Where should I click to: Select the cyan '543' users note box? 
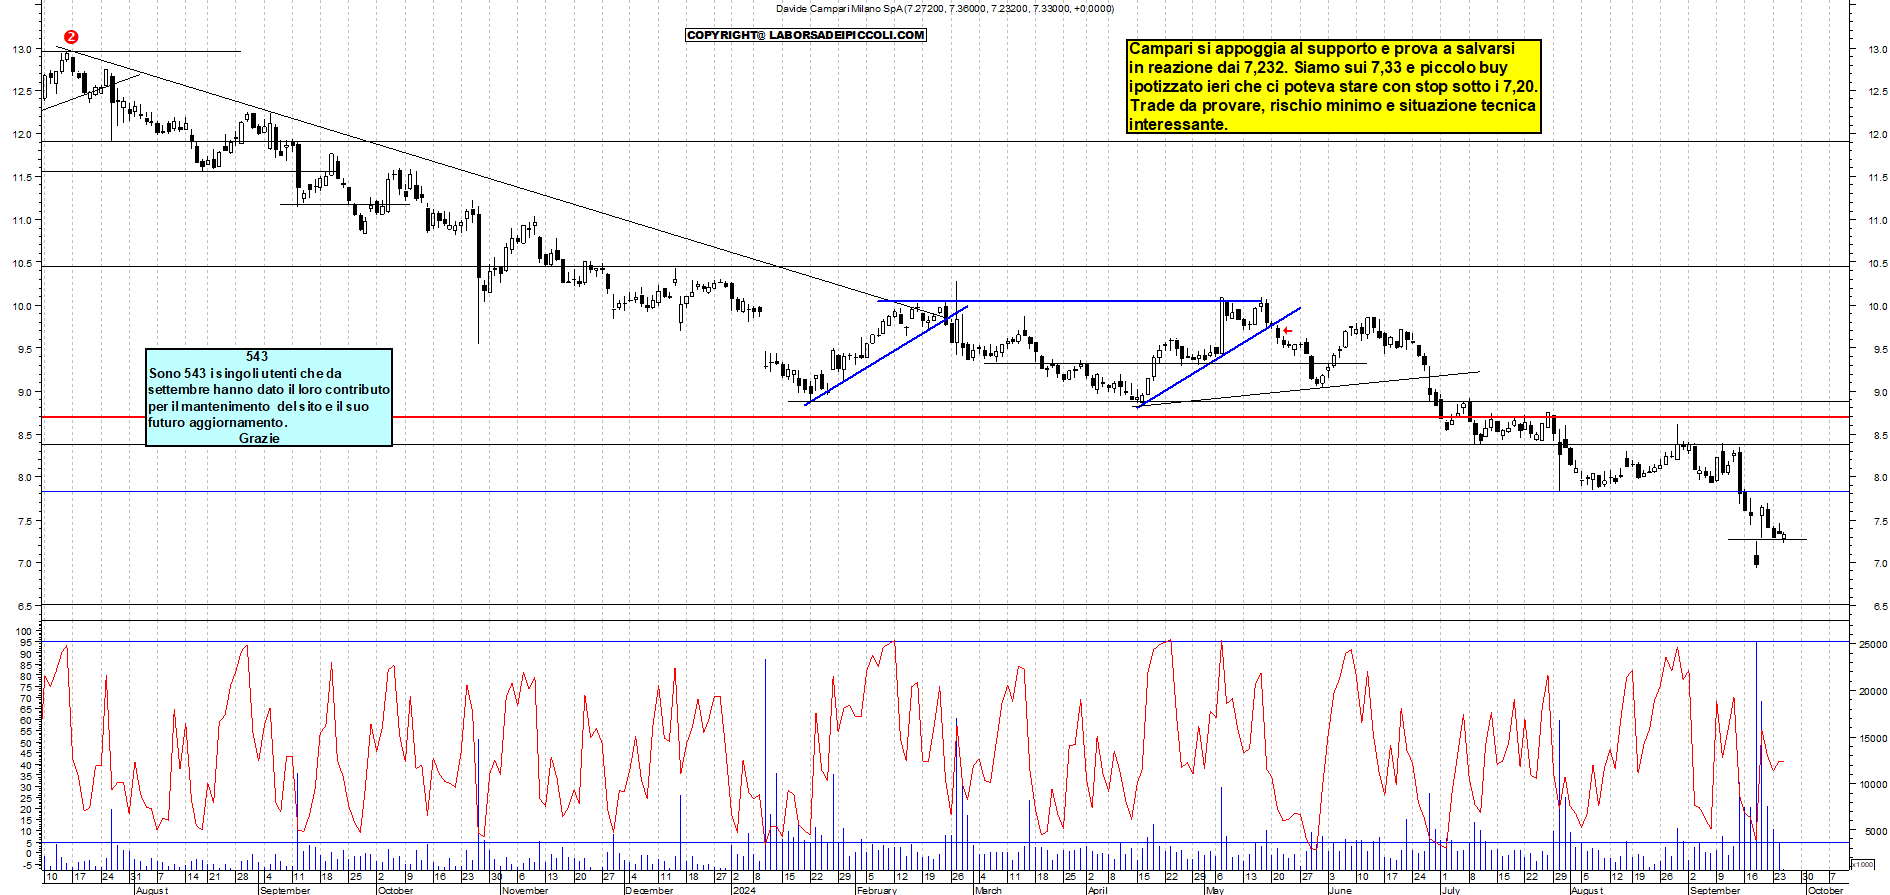[269, 397]
